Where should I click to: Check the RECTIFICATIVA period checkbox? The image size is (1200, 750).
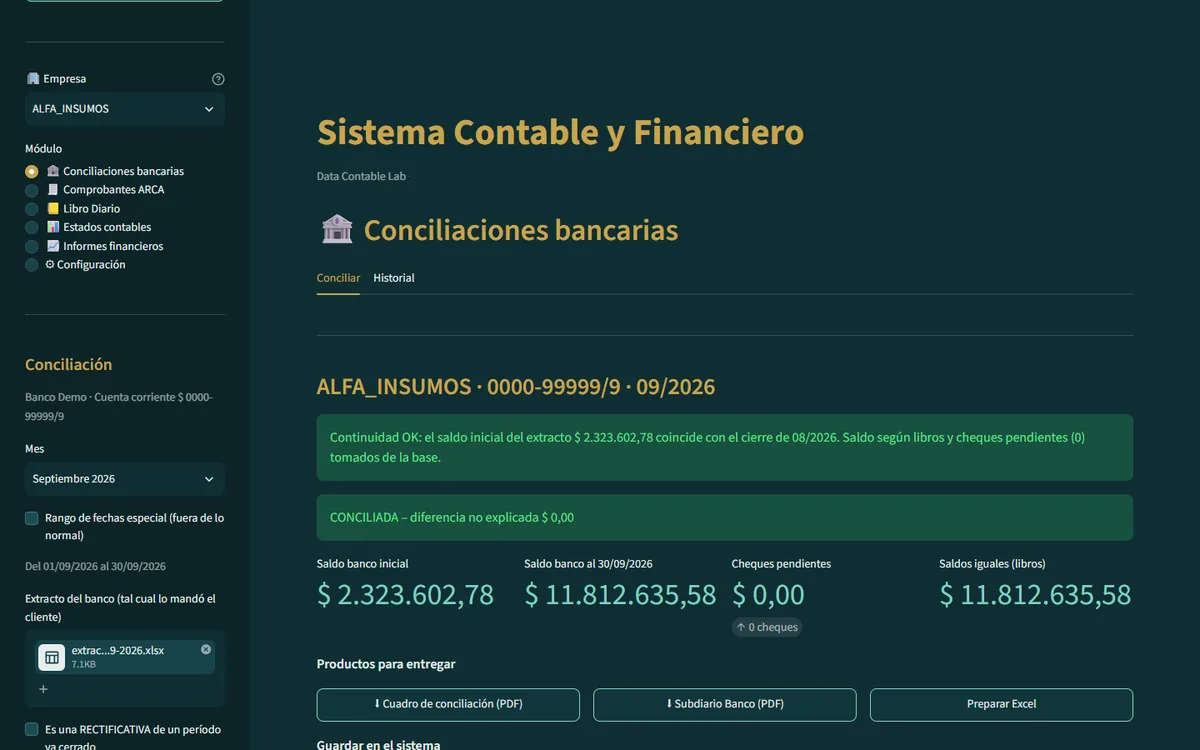coord(32,729)
